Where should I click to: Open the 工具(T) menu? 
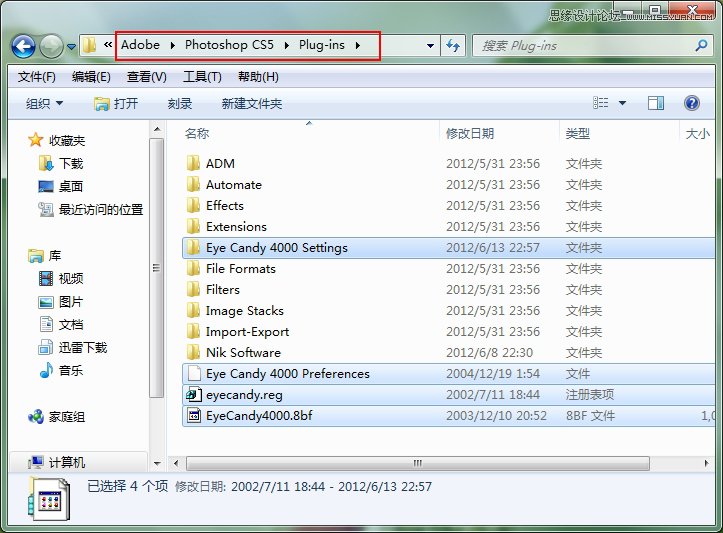point(202,77)
